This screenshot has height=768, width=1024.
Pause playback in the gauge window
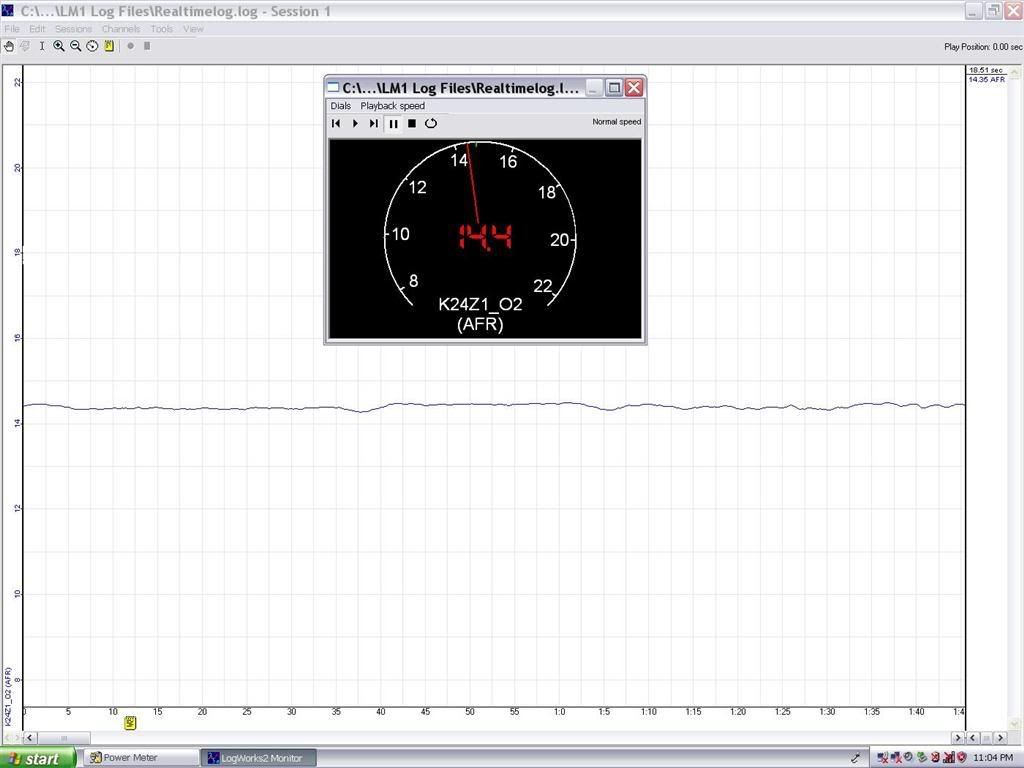click(393, 123)
